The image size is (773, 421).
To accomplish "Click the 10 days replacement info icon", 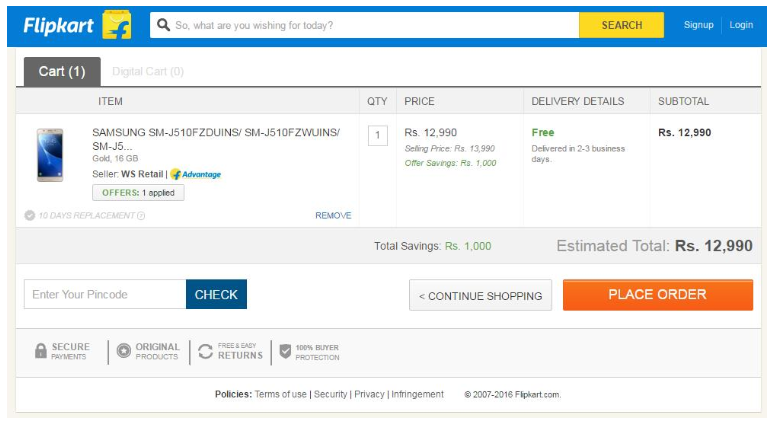I will click(141, 215).
